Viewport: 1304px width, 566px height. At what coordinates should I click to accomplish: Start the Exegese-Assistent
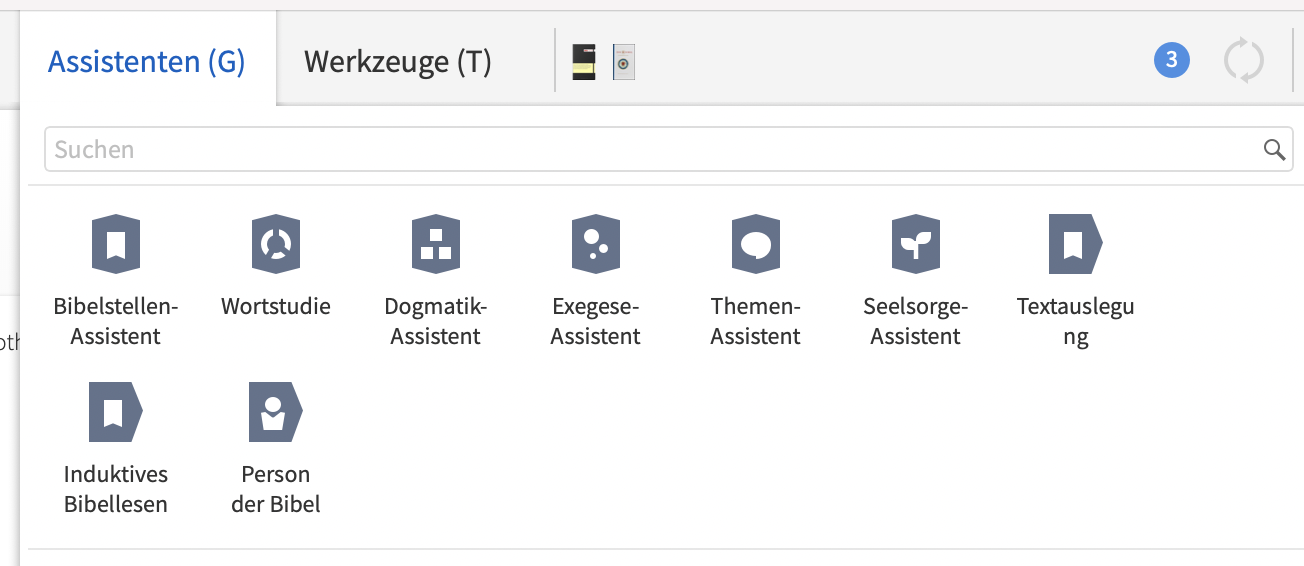coord(596,244)
